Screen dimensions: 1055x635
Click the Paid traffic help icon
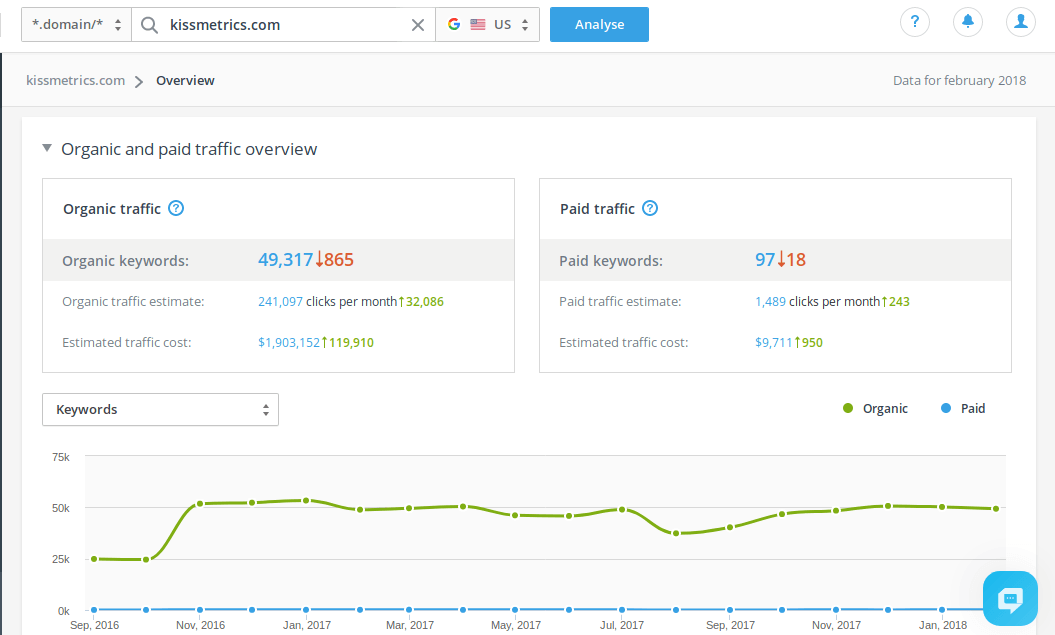pos(650,209)
